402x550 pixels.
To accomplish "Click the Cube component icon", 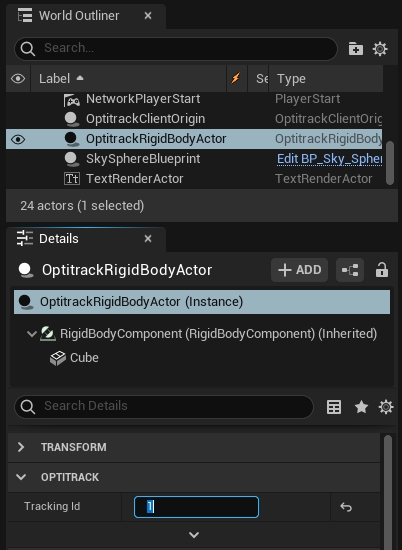I will (x=58, y=358).
